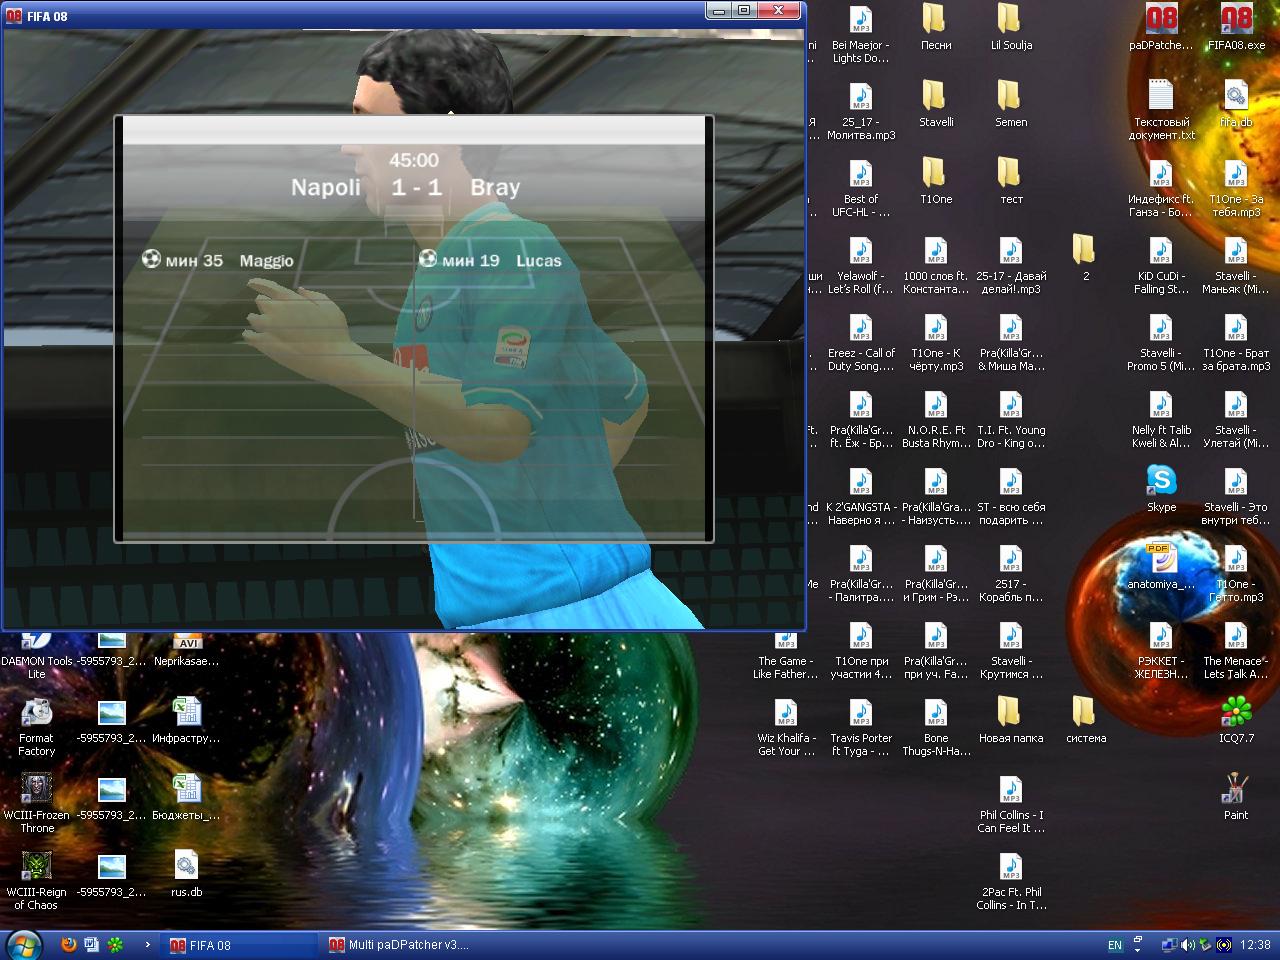1280x960 pixels.
Task: Click Lucas goal entry in FIFA 08
Action: (490, 260)
